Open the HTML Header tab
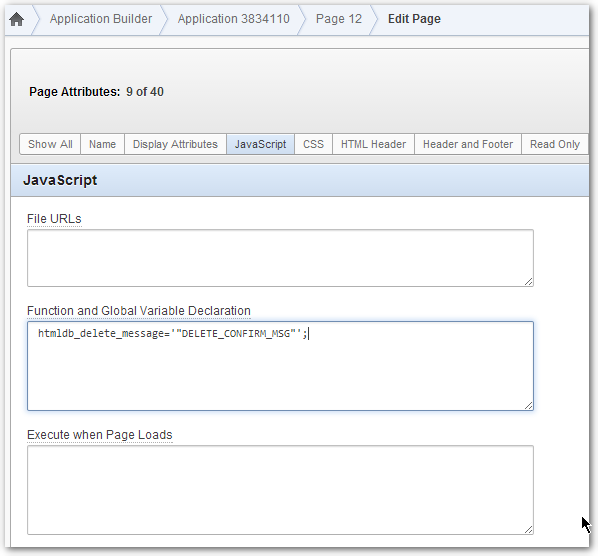This screenshot has width=598, height=556. (373, 144)
